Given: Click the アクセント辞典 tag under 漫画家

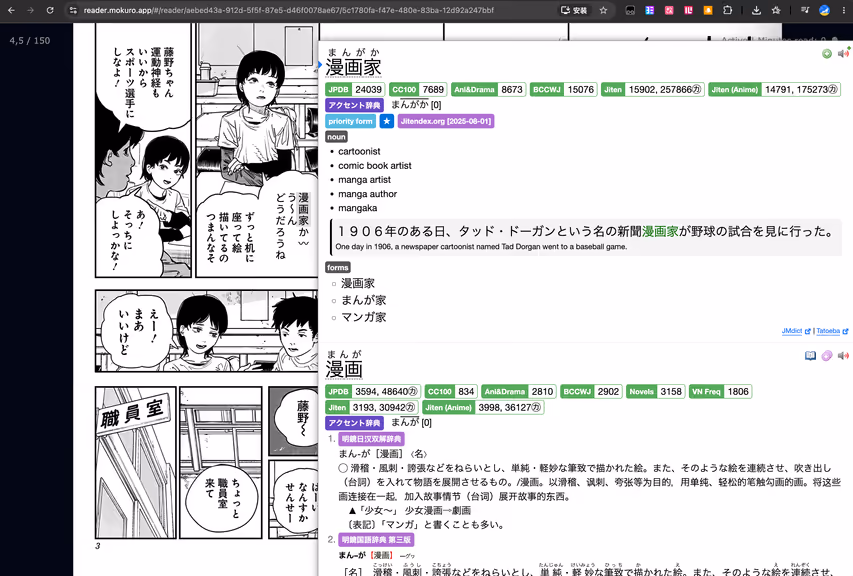Looking at the screenshot, I should [x=354, y=105].
